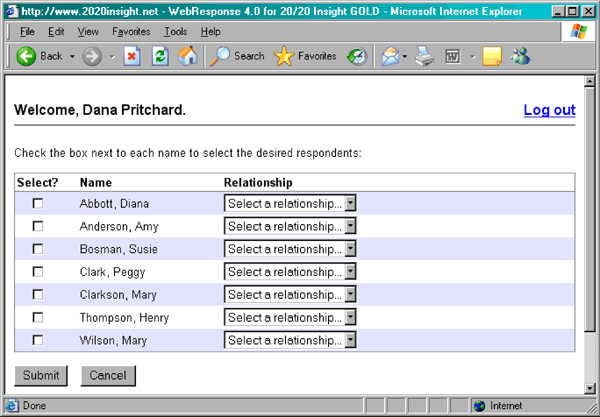Screen dimensions: 600x417
Task: Open the View menu
Action: pos(88,32)
